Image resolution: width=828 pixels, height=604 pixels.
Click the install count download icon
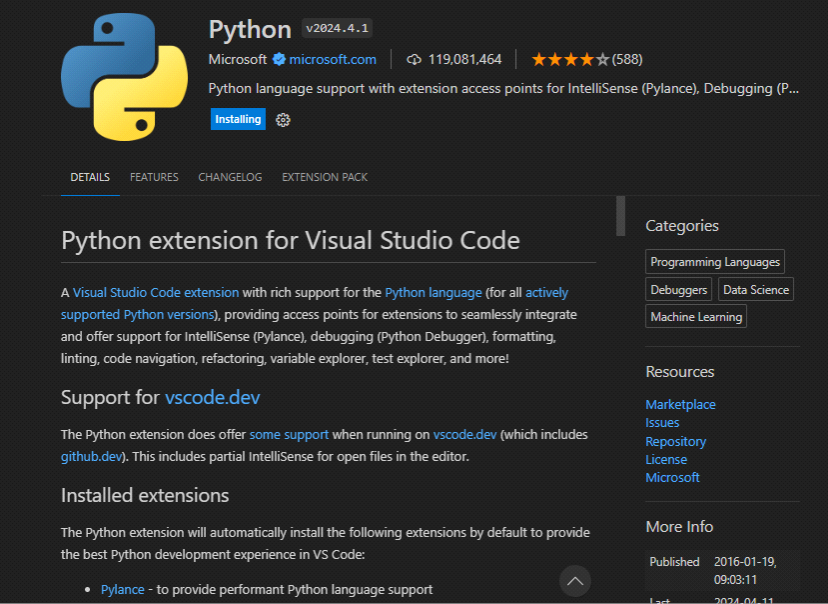click(x=414, y=59)
